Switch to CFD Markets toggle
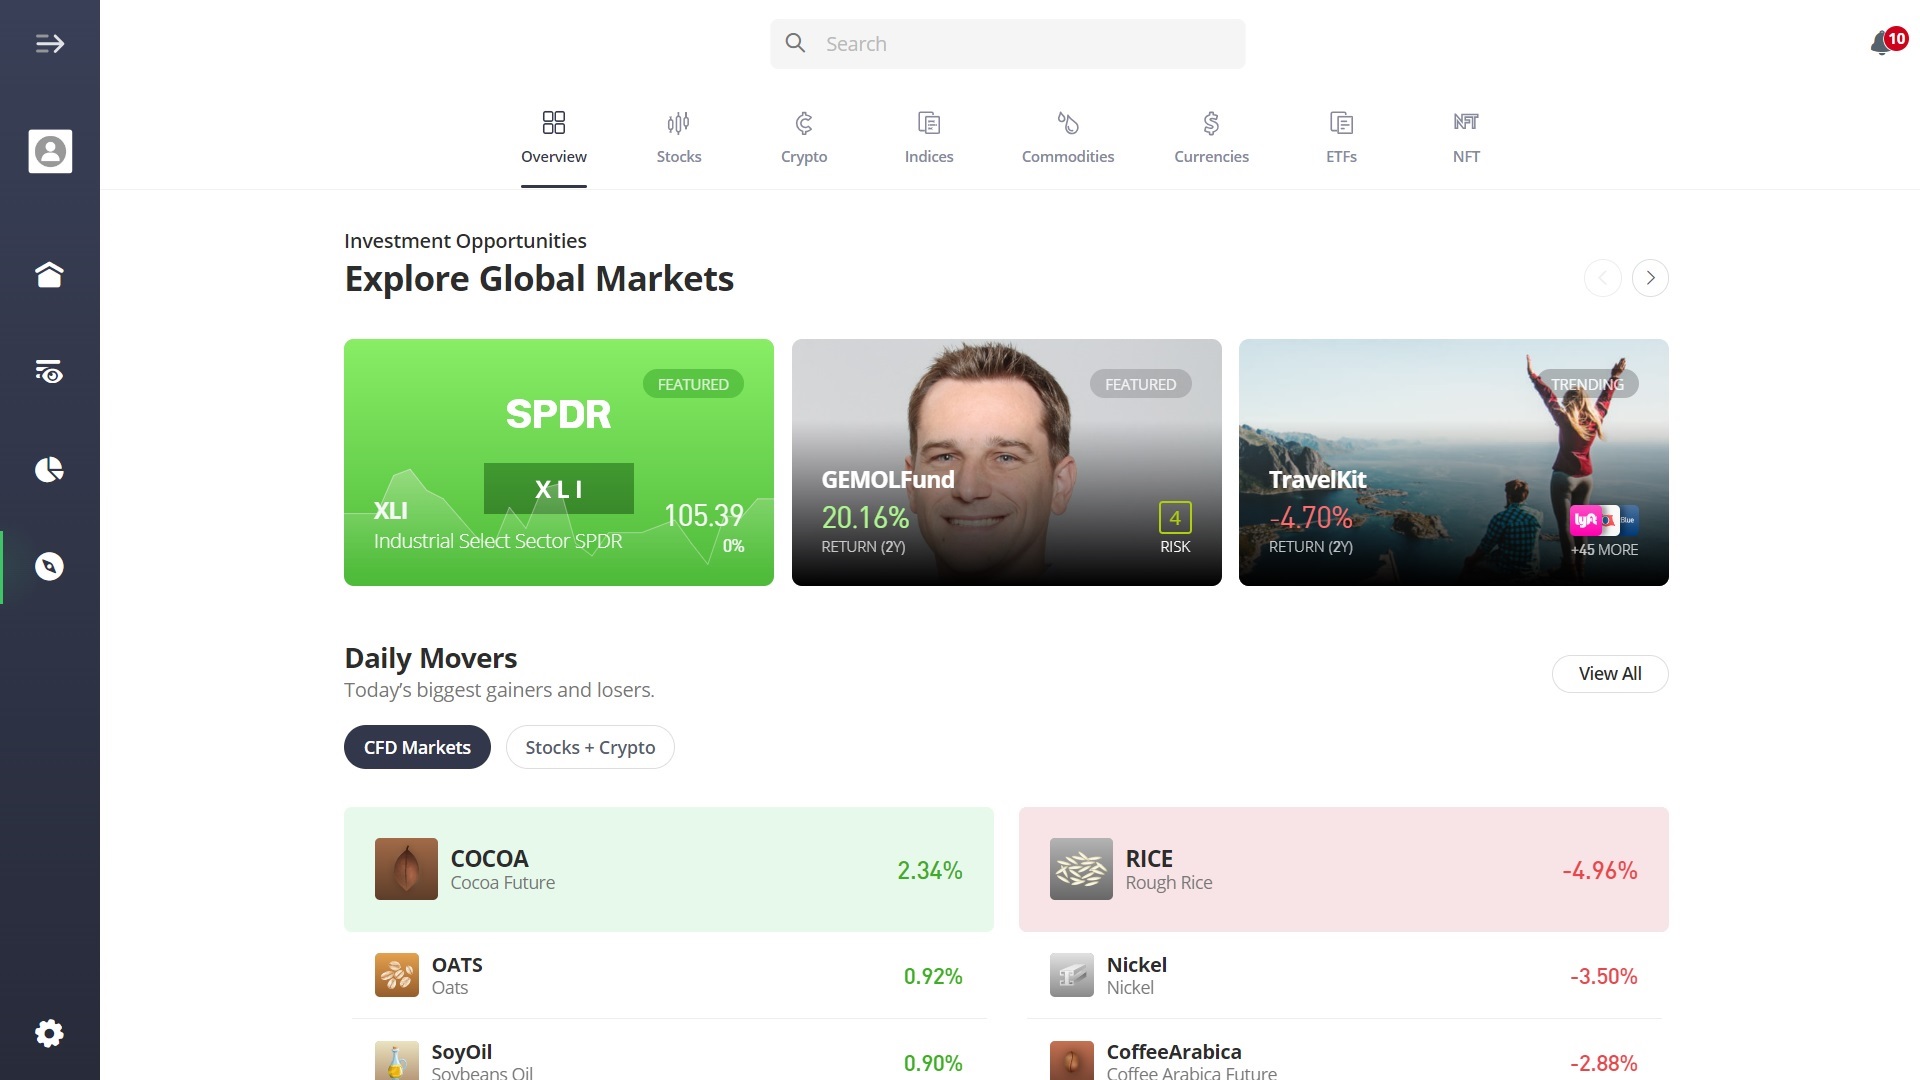The width and height of the screenshot is (1920, 1080). click(x=417, y=748)
